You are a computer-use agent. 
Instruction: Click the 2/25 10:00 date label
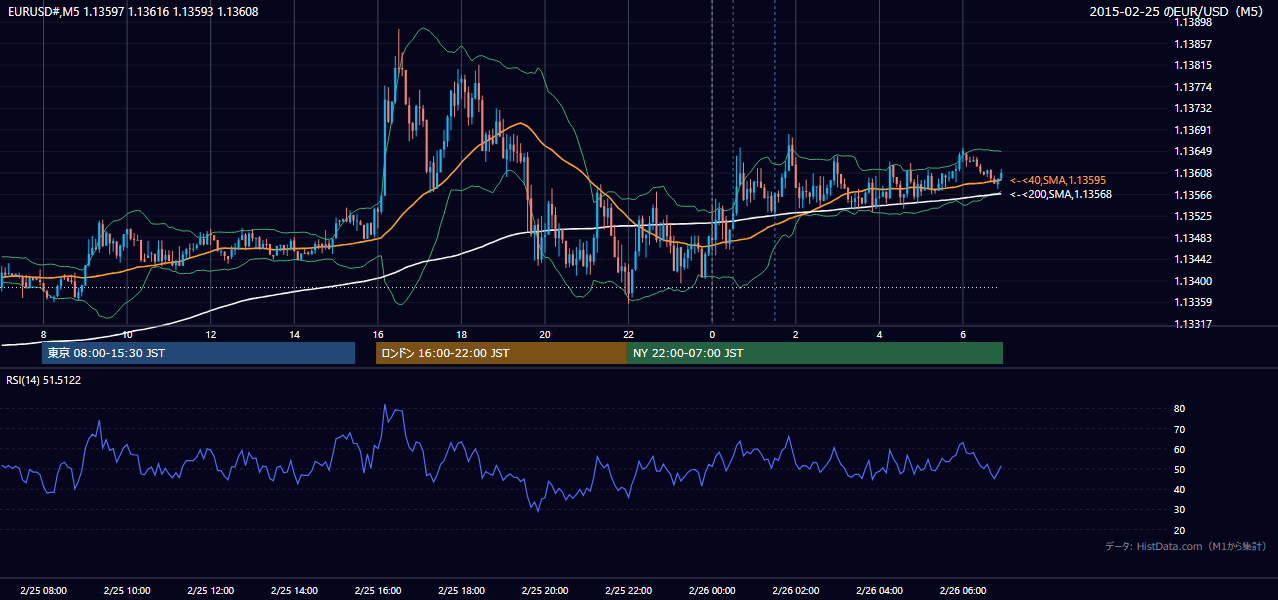coord(127,591)
